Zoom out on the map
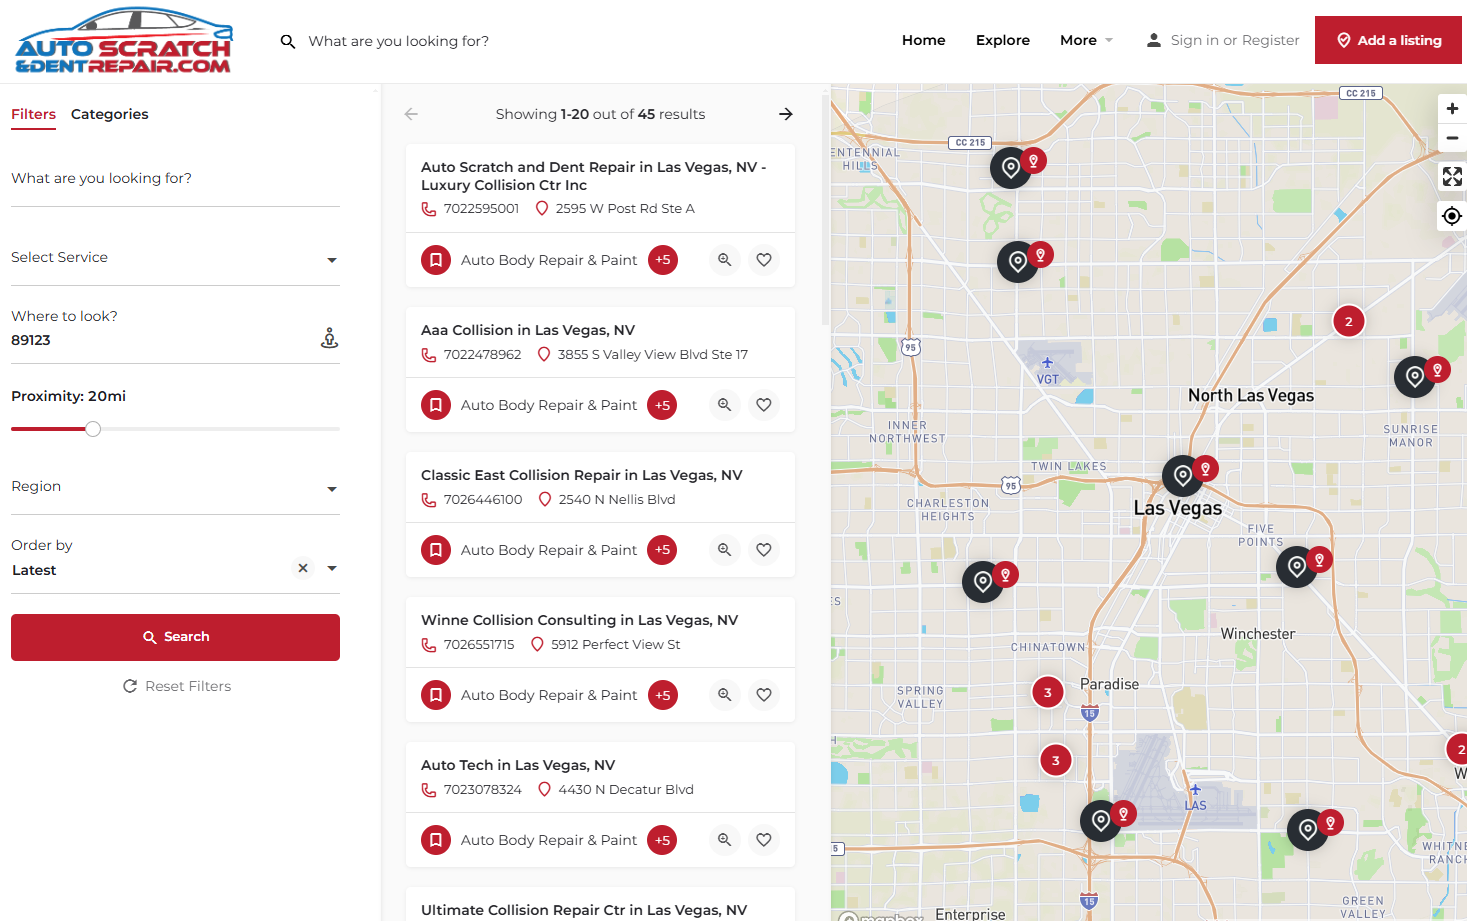The width and height of the screenshot is (1467, 921). click(x=1452, y=138)
